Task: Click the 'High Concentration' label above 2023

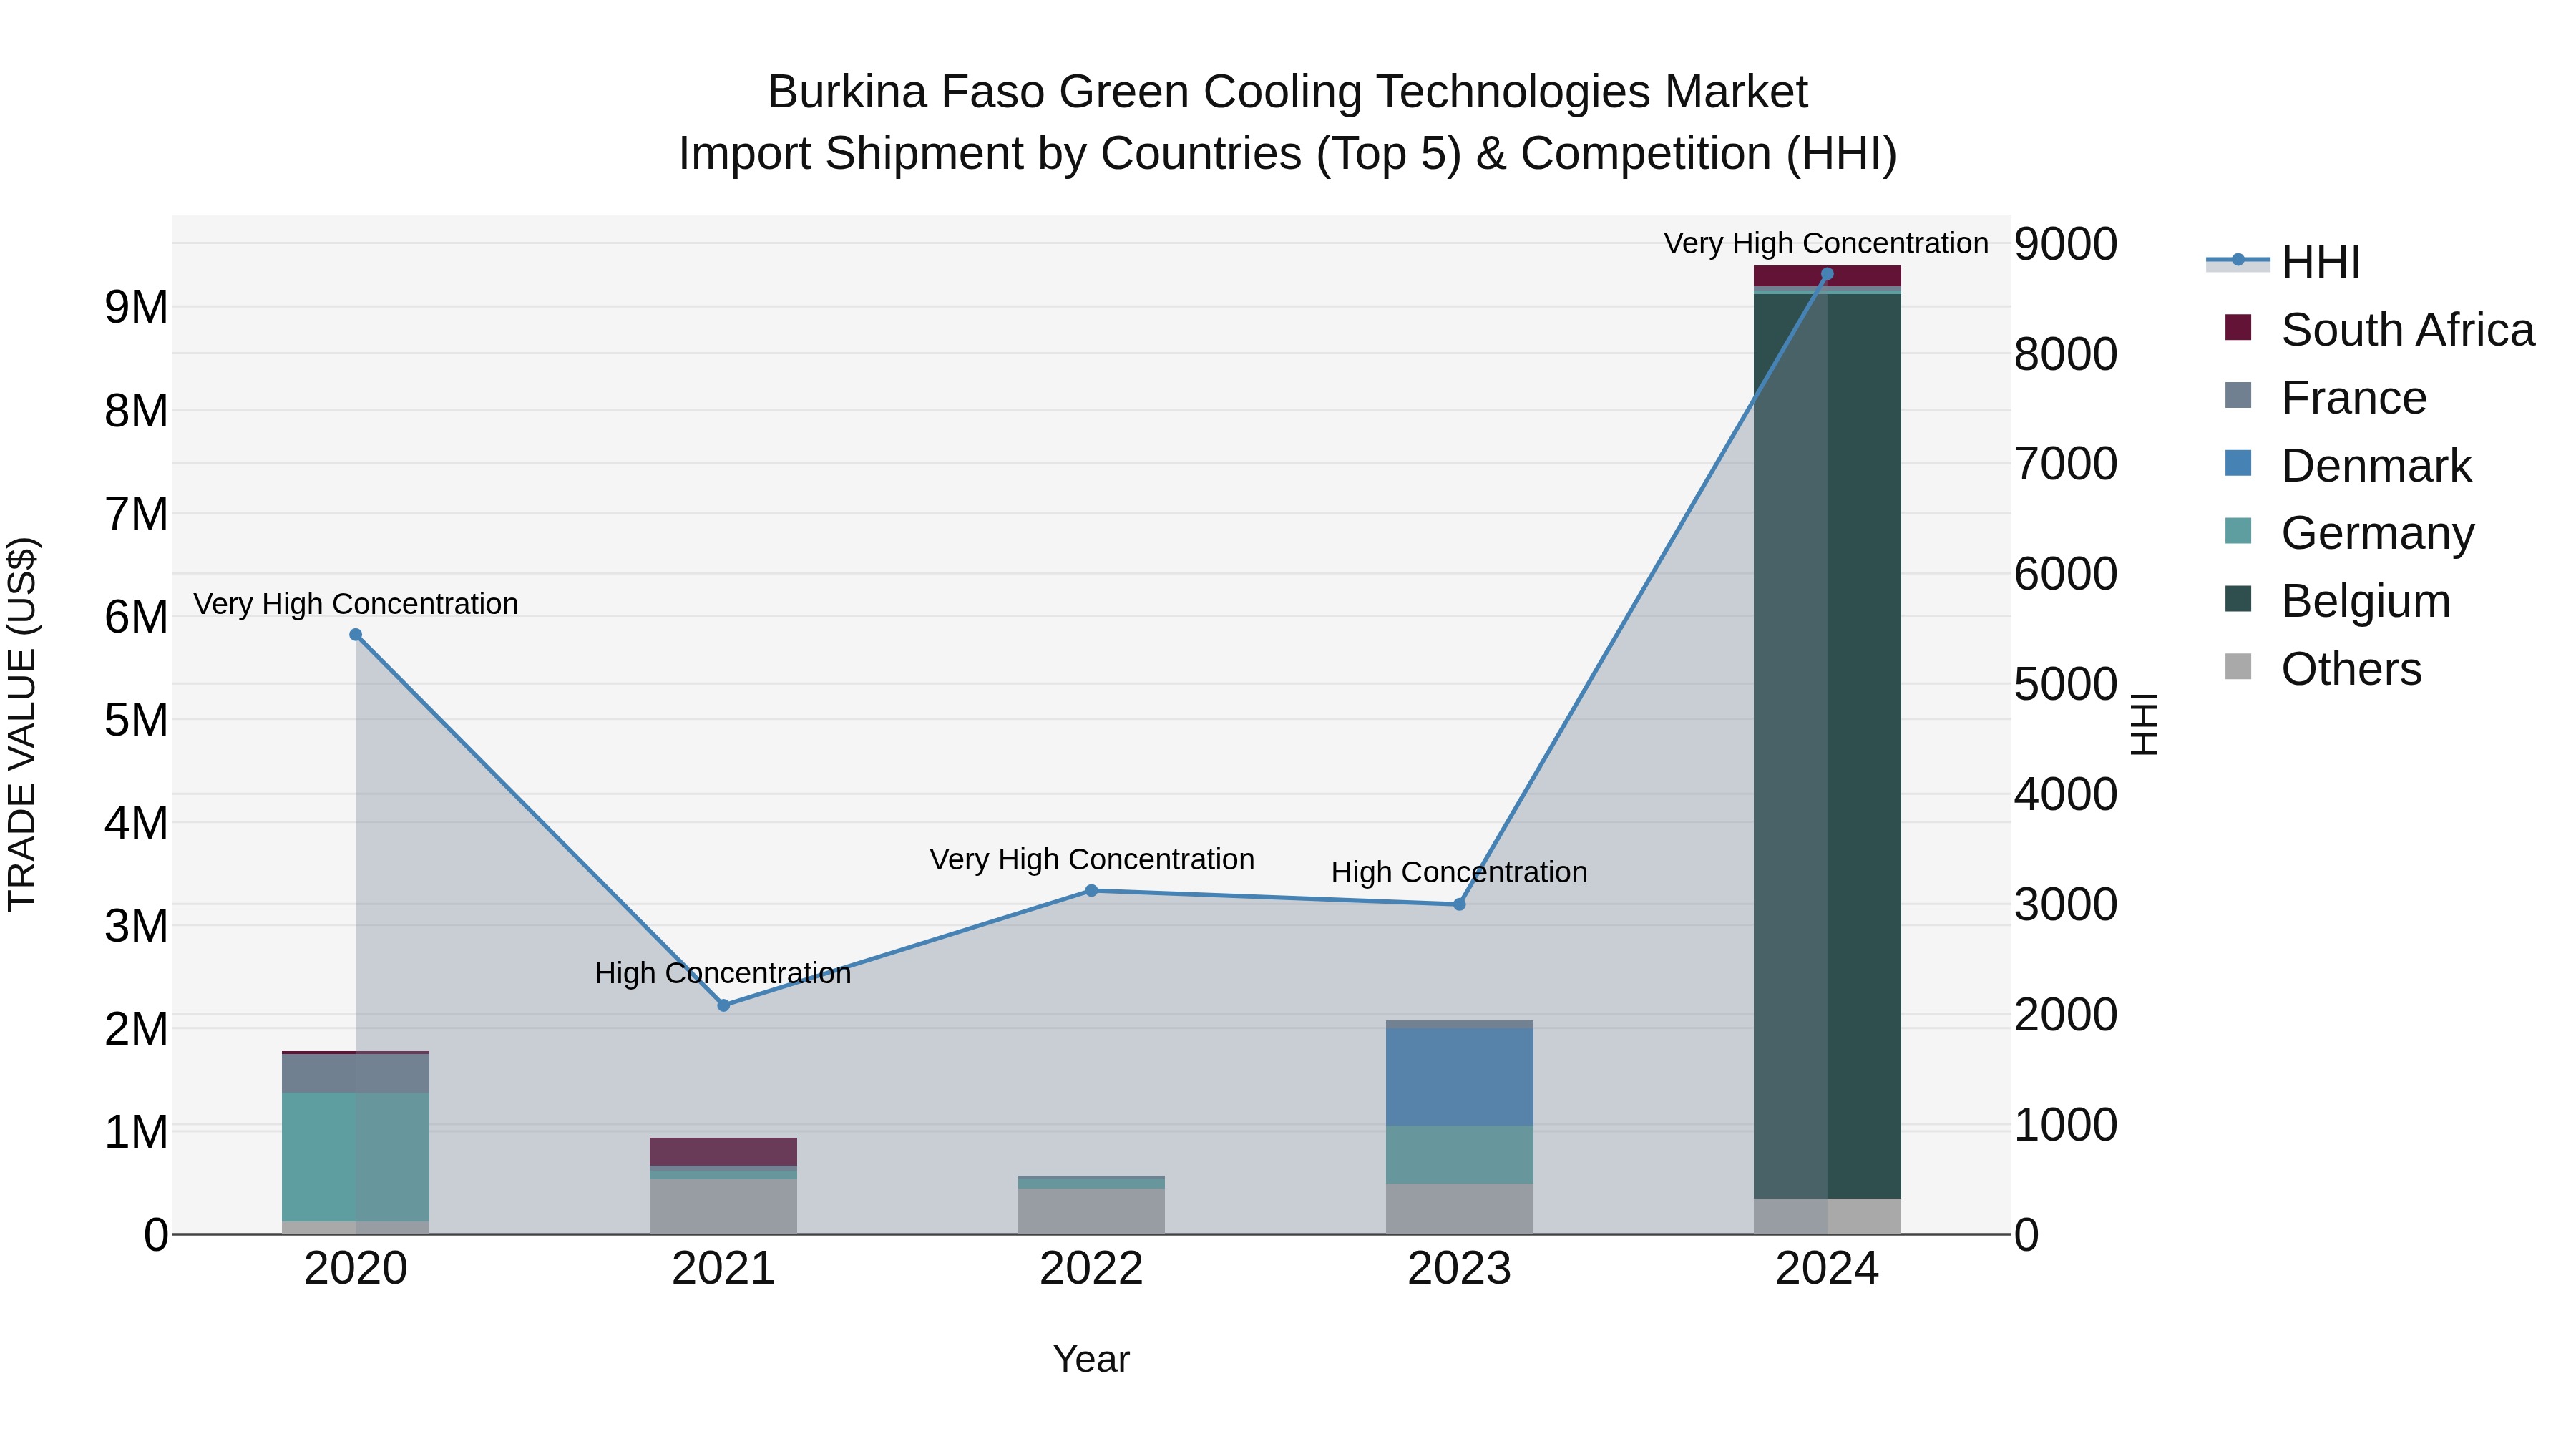Action: point(1459,872)
